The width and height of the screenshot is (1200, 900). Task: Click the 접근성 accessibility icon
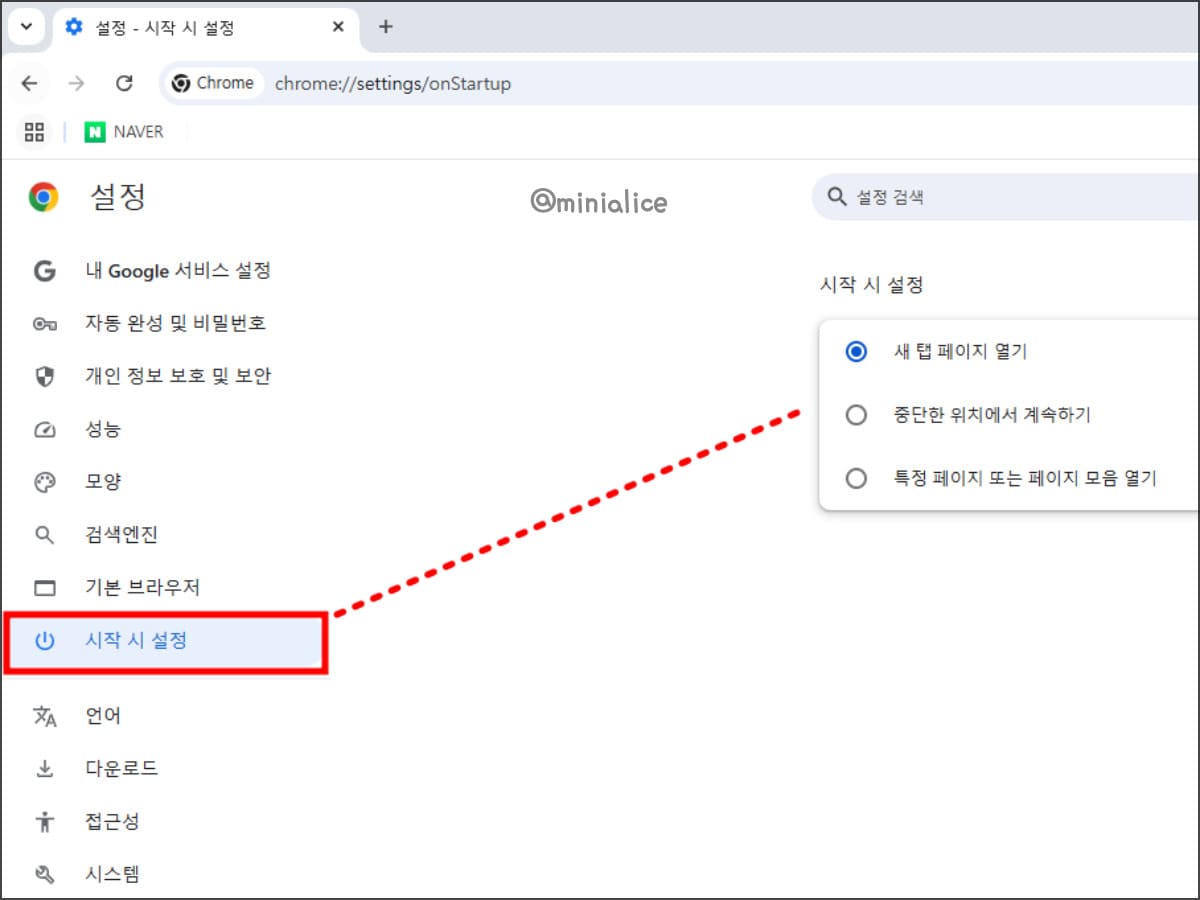tap(45, 821)
